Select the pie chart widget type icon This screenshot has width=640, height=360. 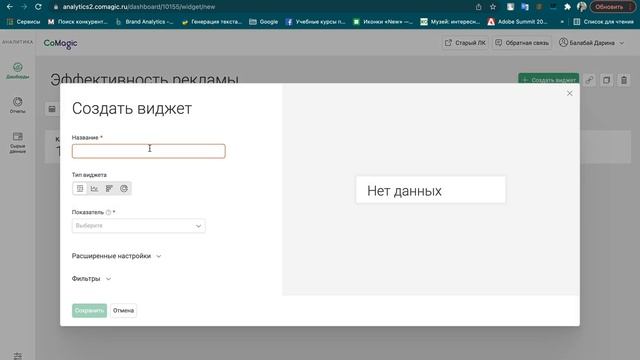click(x=124, y=189)
